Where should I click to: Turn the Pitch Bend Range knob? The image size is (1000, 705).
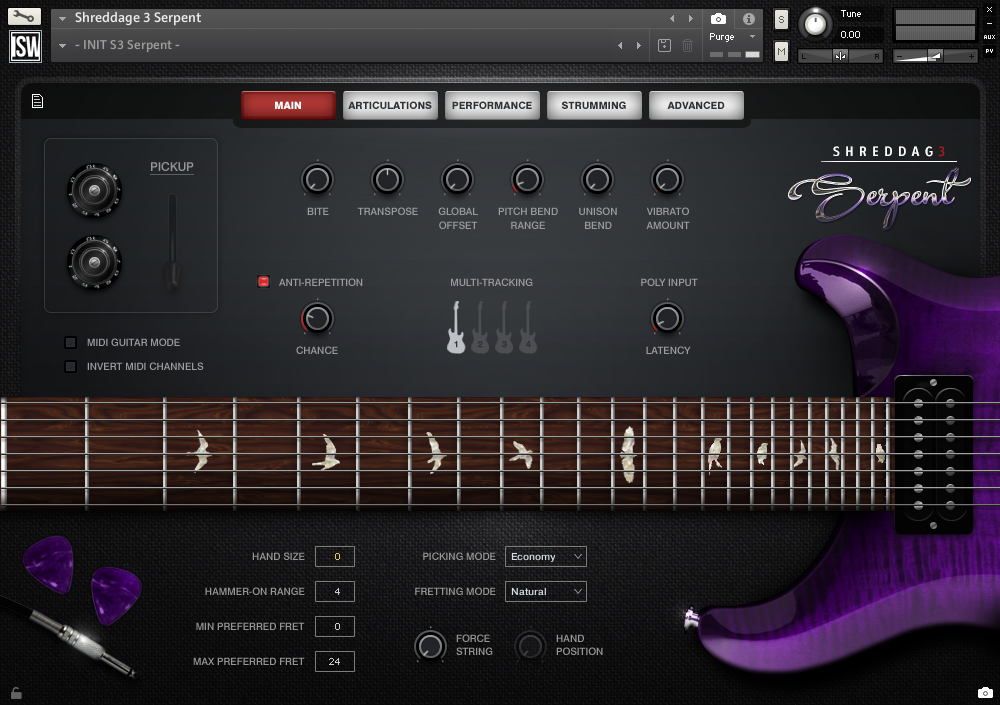pos(527,180)
